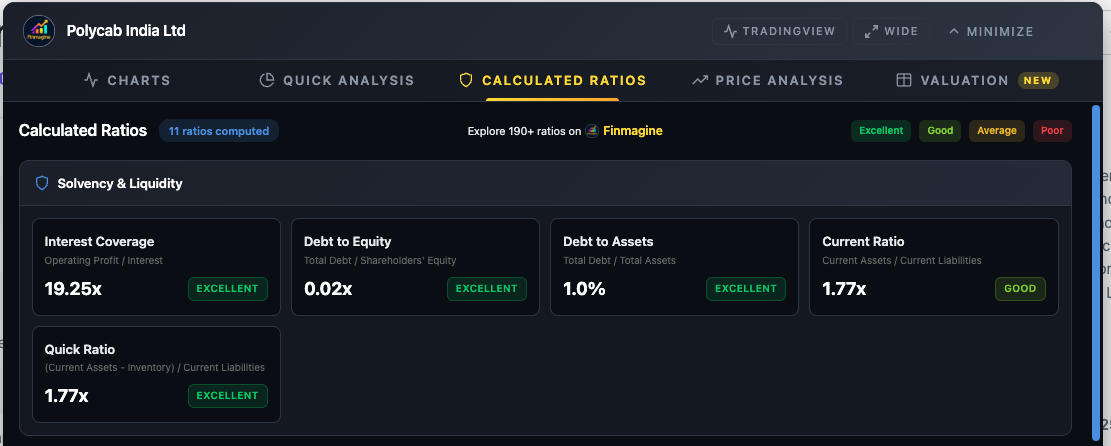
Task: Follow the Finmagine link for 190+ ratios
Action: click(x=632, y=130)
